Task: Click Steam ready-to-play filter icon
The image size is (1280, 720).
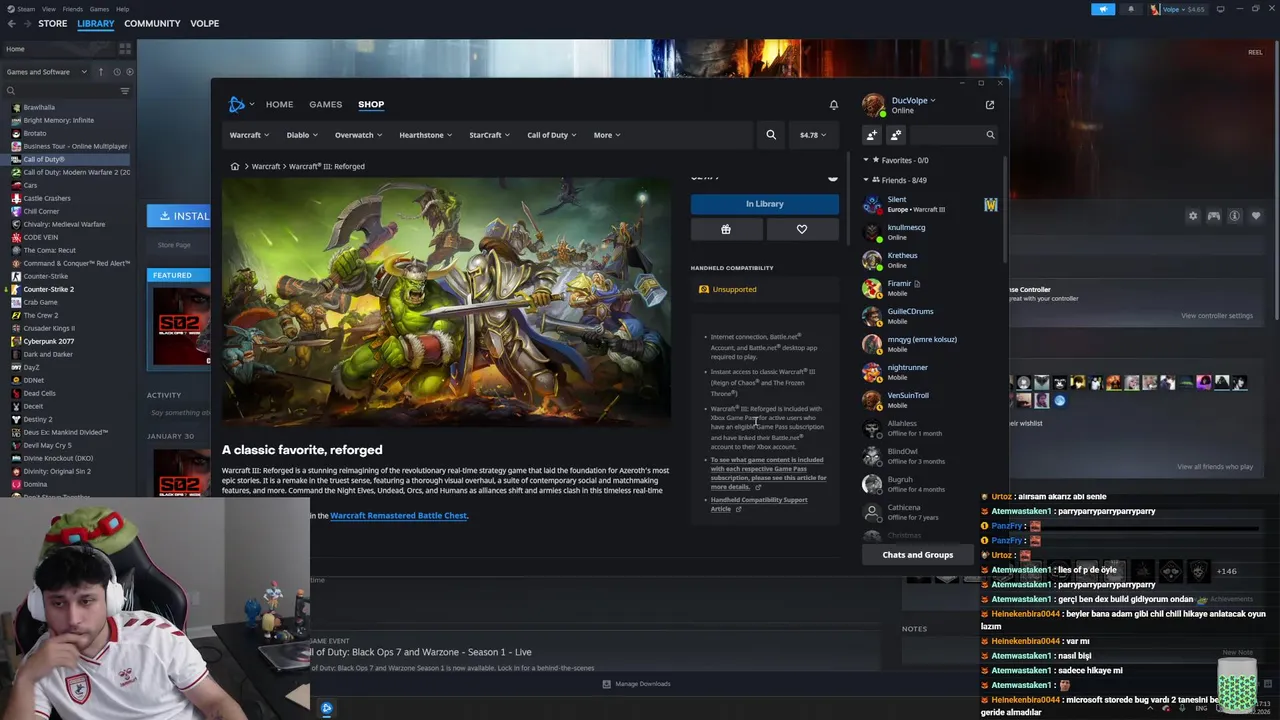Action: pyautogui.click(x=130, y=72)
